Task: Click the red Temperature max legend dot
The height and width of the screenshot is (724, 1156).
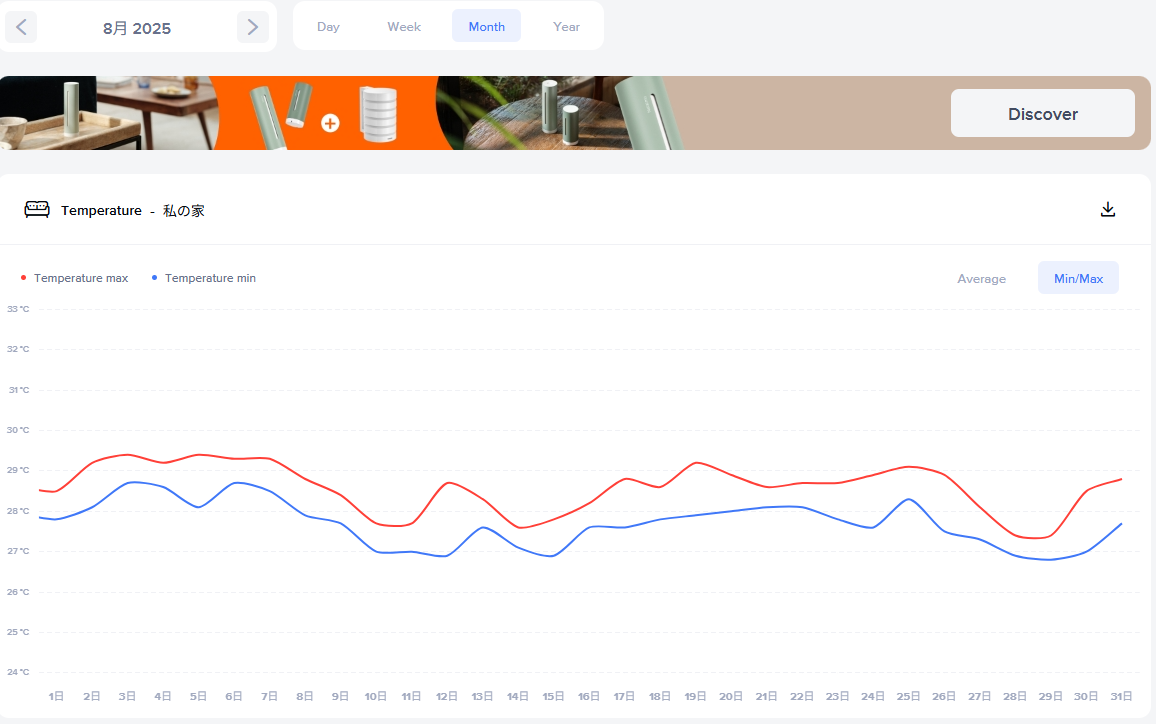Action: pos(24,278)
